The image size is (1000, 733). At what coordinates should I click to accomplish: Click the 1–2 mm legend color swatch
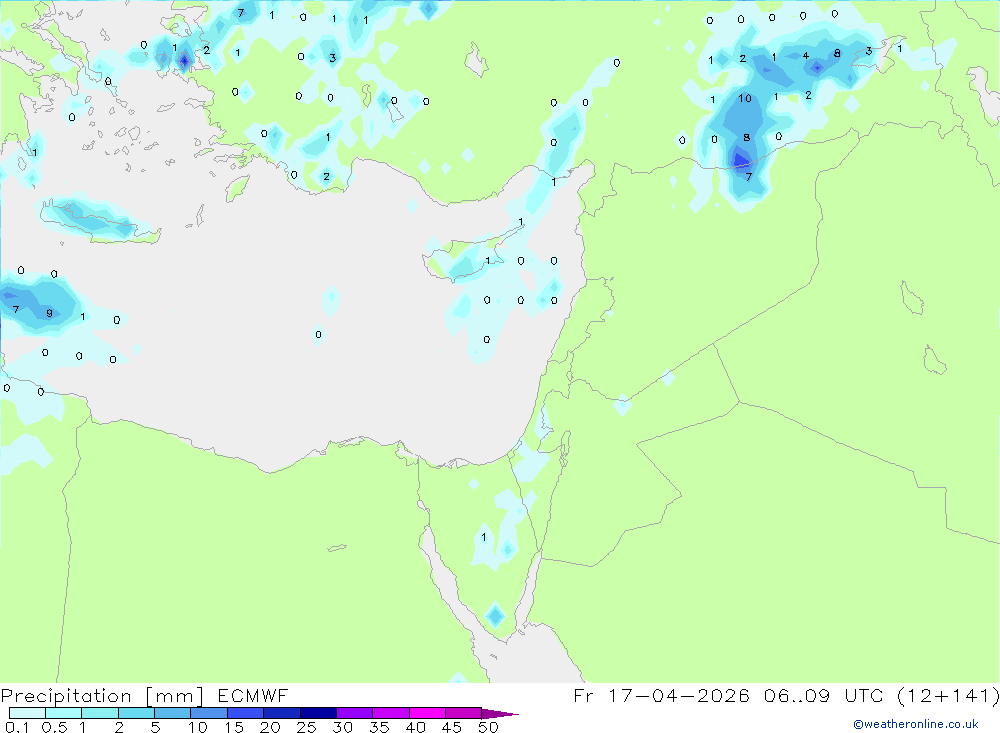tap(99, 713)
